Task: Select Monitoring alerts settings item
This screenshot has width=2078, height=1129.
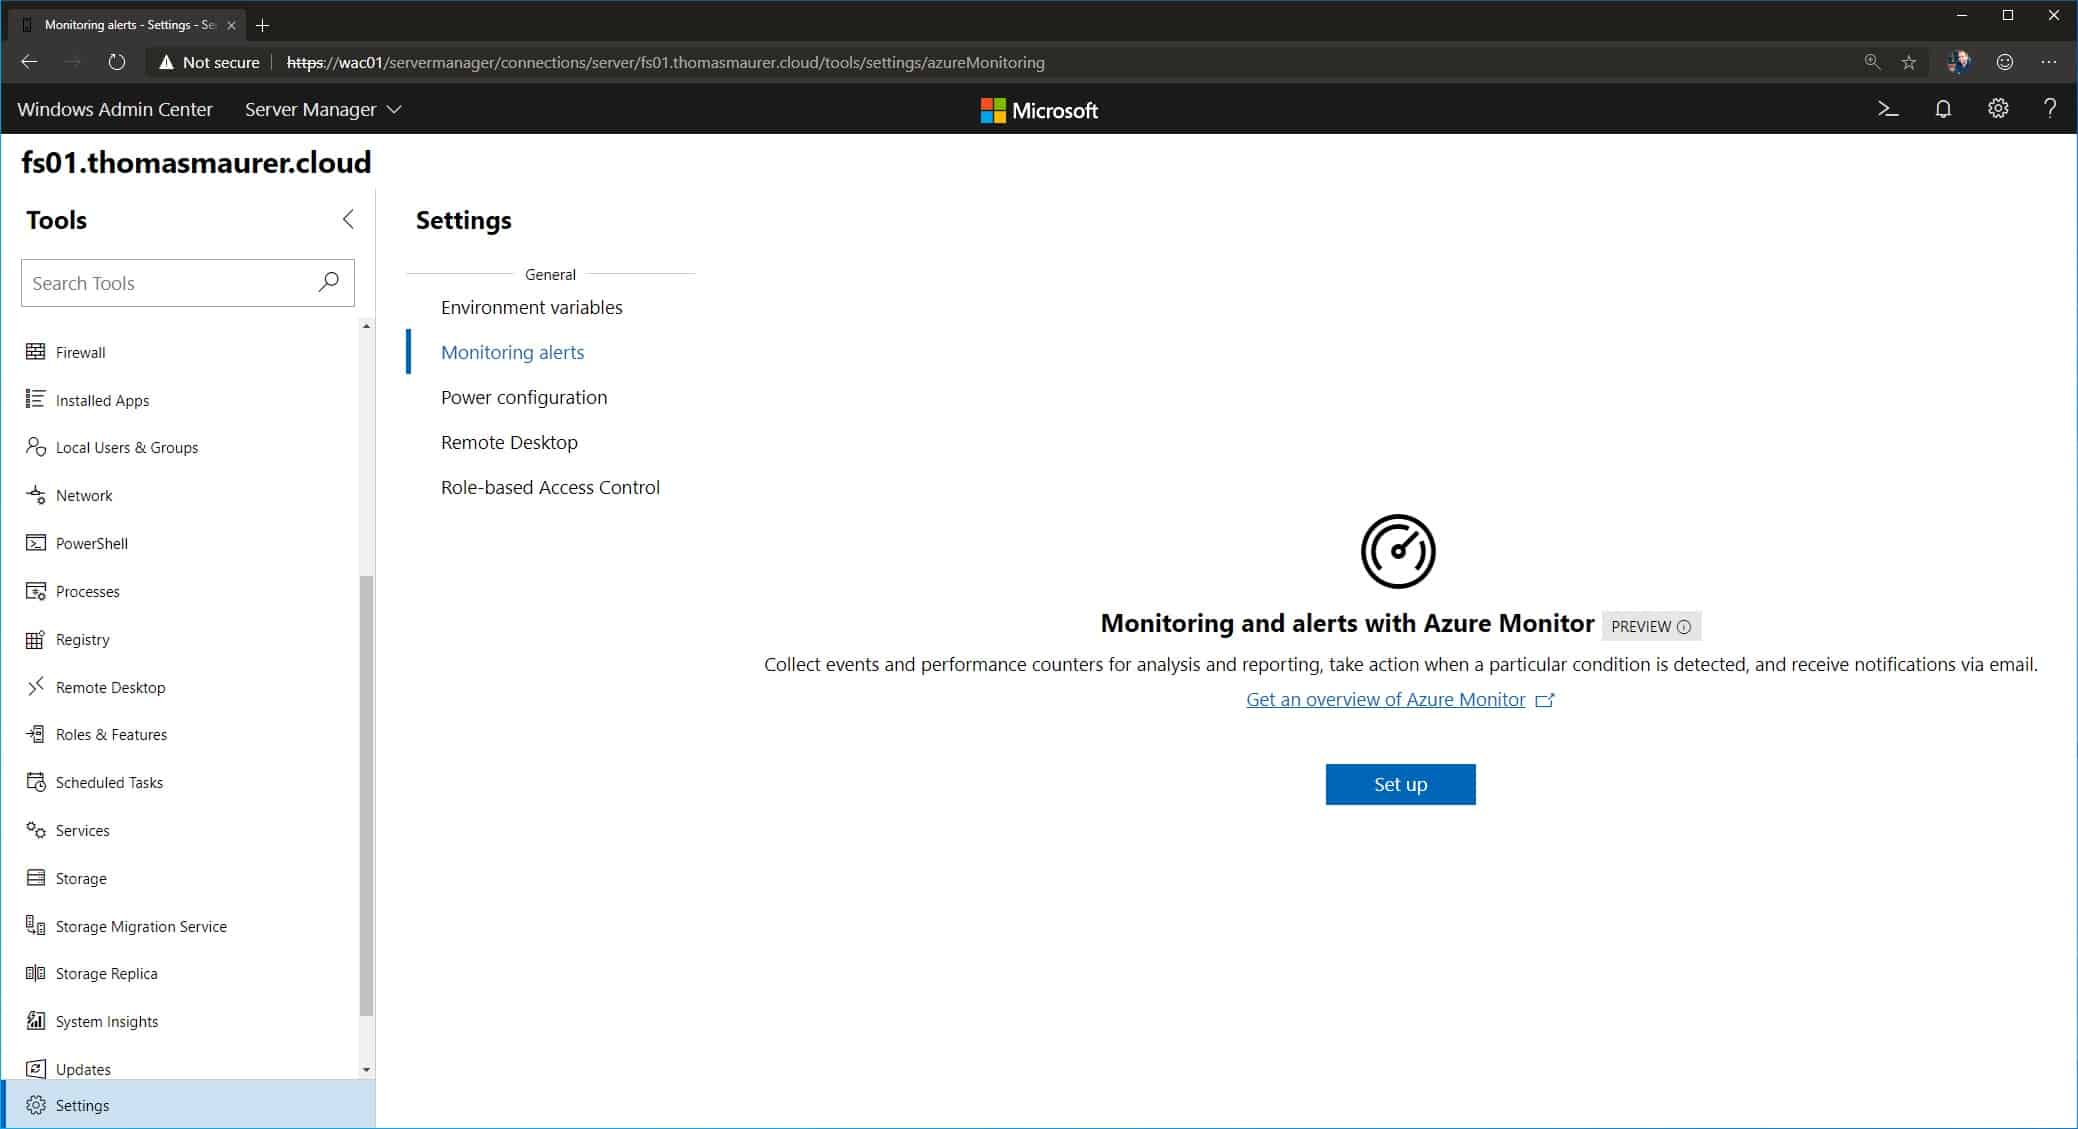Action: click(x=512, y=350)
